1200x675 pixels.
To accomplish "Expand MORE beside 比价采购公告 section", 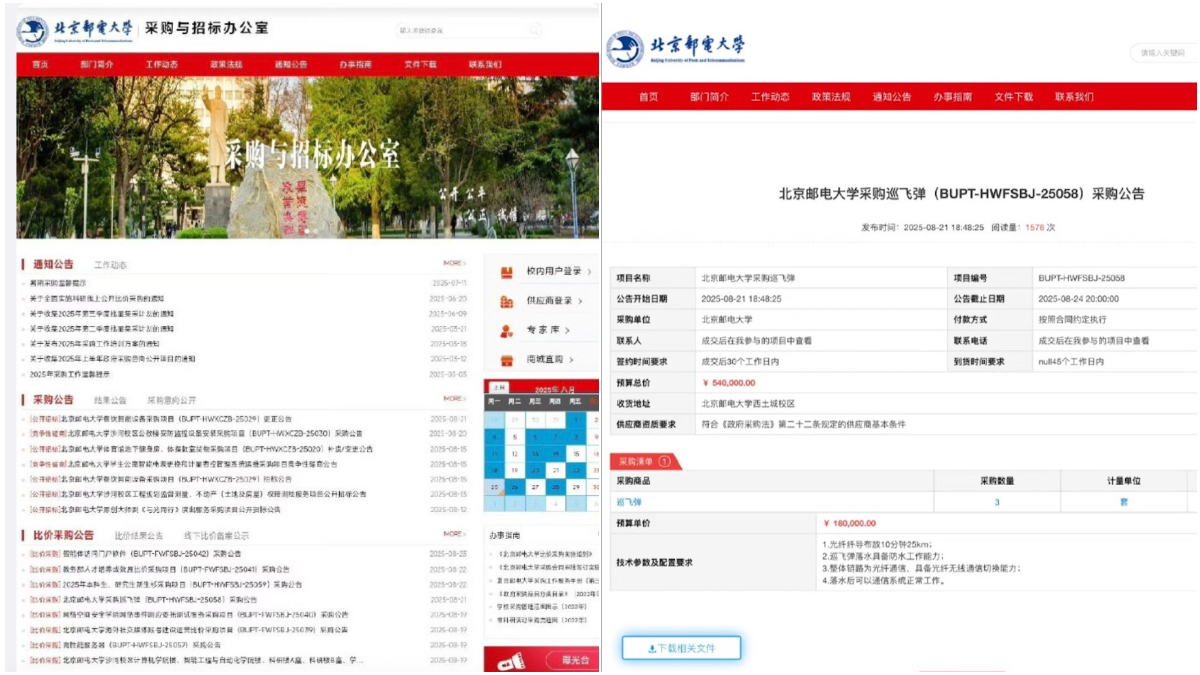I will 454,534.
